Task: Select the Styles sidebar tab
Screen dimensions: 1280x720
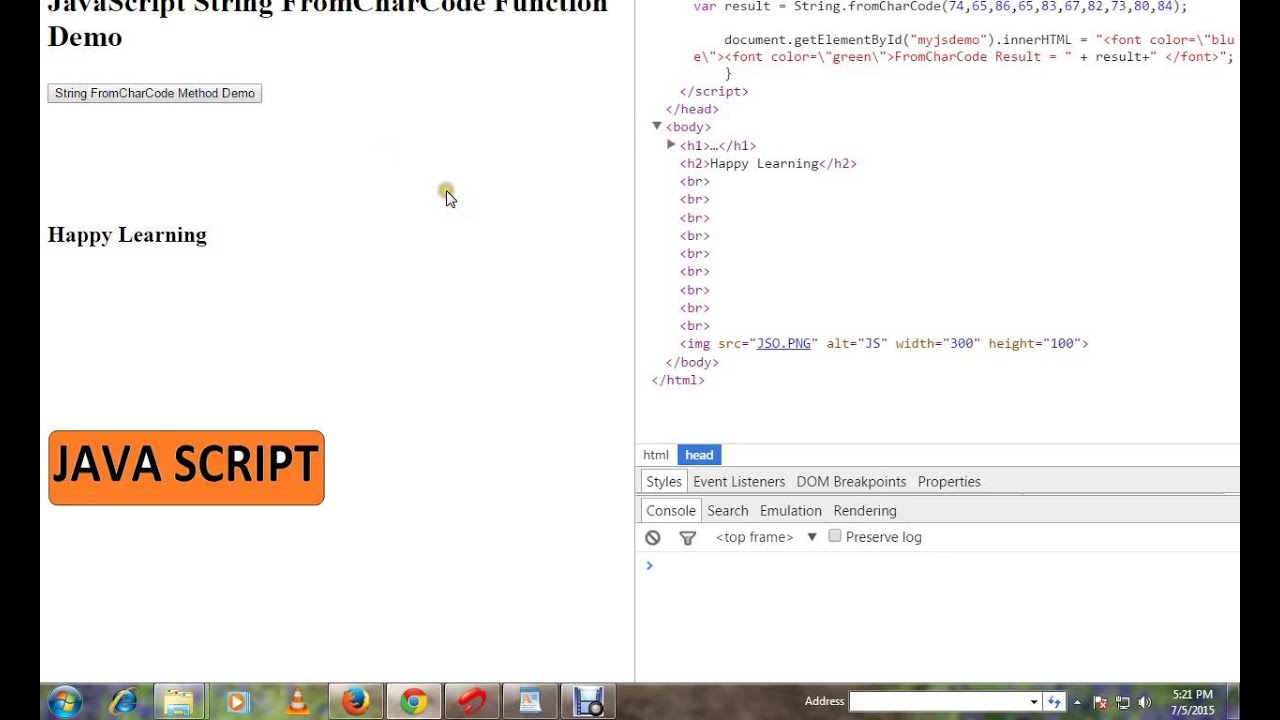Action: [x=663, y=481]
